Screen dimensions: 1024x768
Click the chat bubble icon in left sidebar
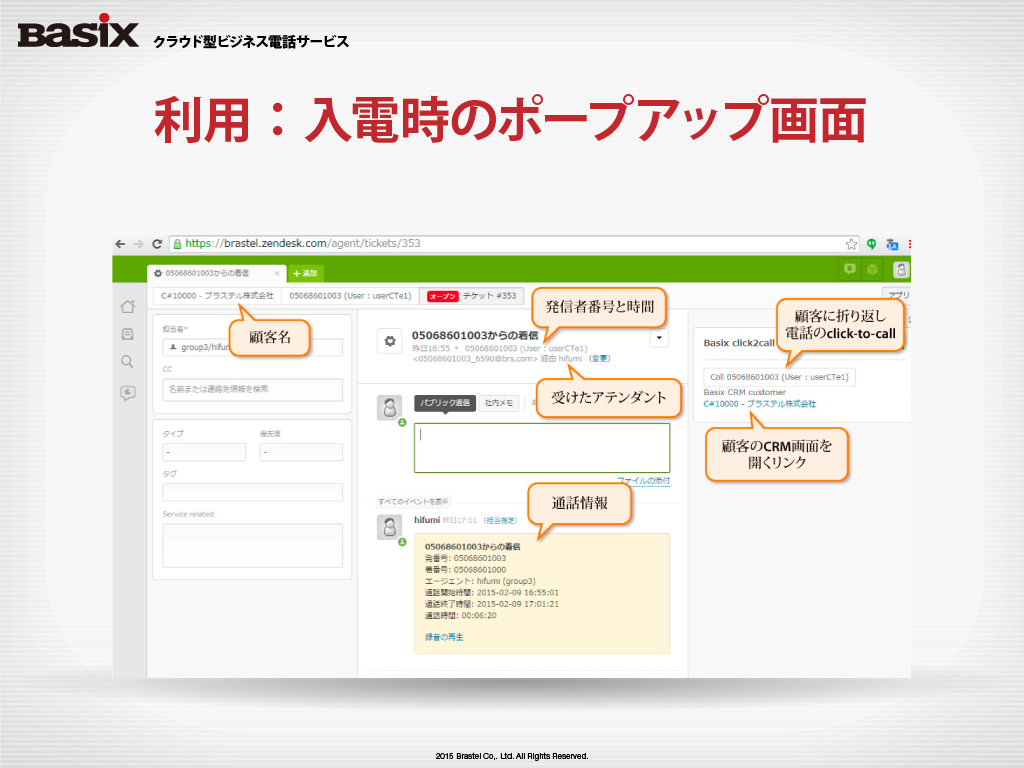(x=127, y=393)
